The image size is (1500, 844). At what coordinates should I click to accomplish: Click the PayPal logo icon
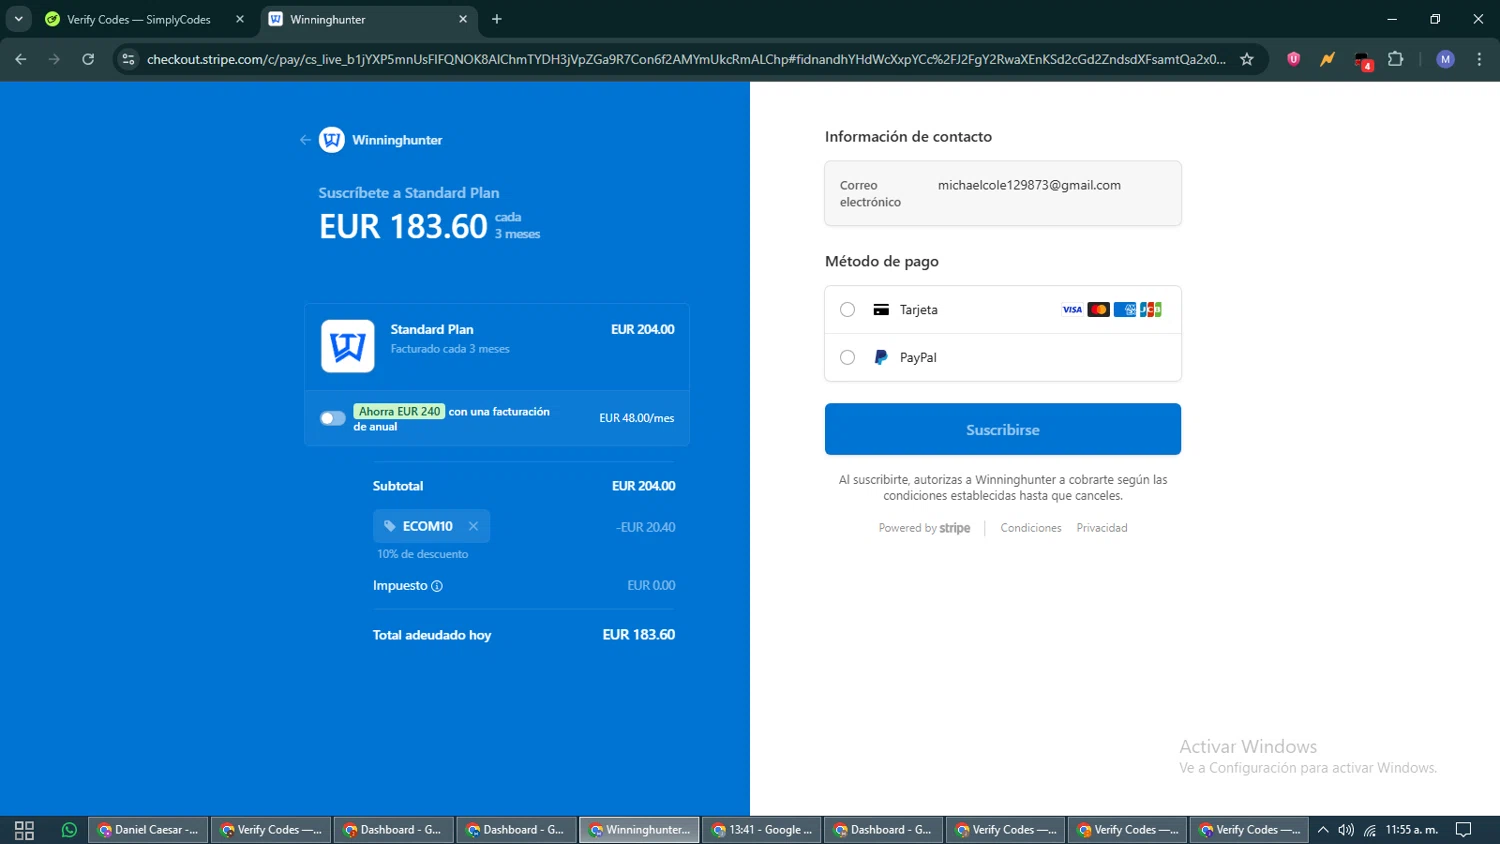click(x=881, y=357)
